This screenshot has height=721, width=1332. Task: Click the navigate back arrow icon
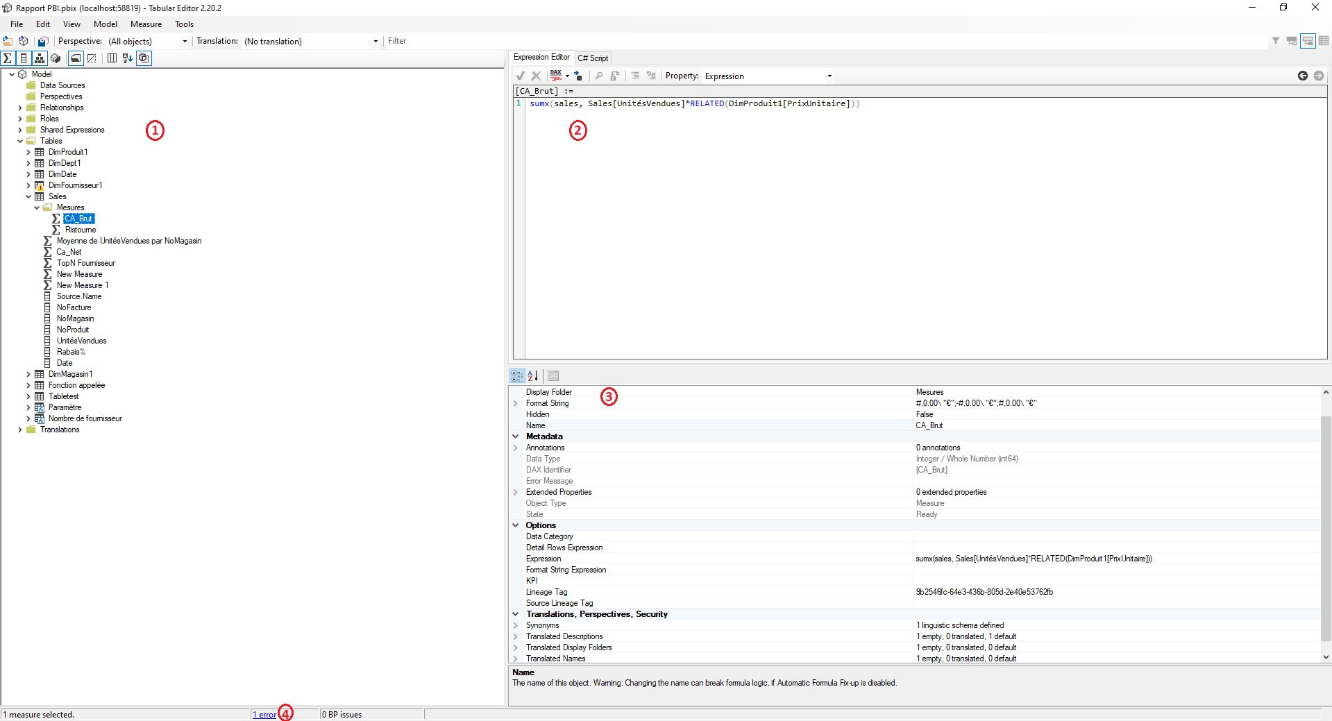click(x=1303, y=76)
